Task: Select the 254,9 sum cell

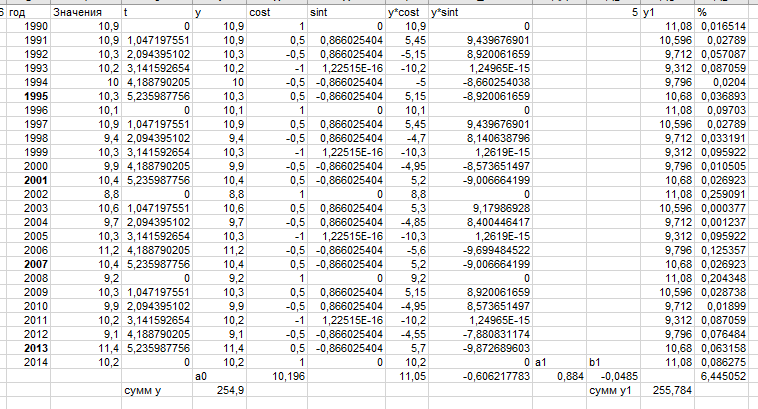Action: coord(219,390)
